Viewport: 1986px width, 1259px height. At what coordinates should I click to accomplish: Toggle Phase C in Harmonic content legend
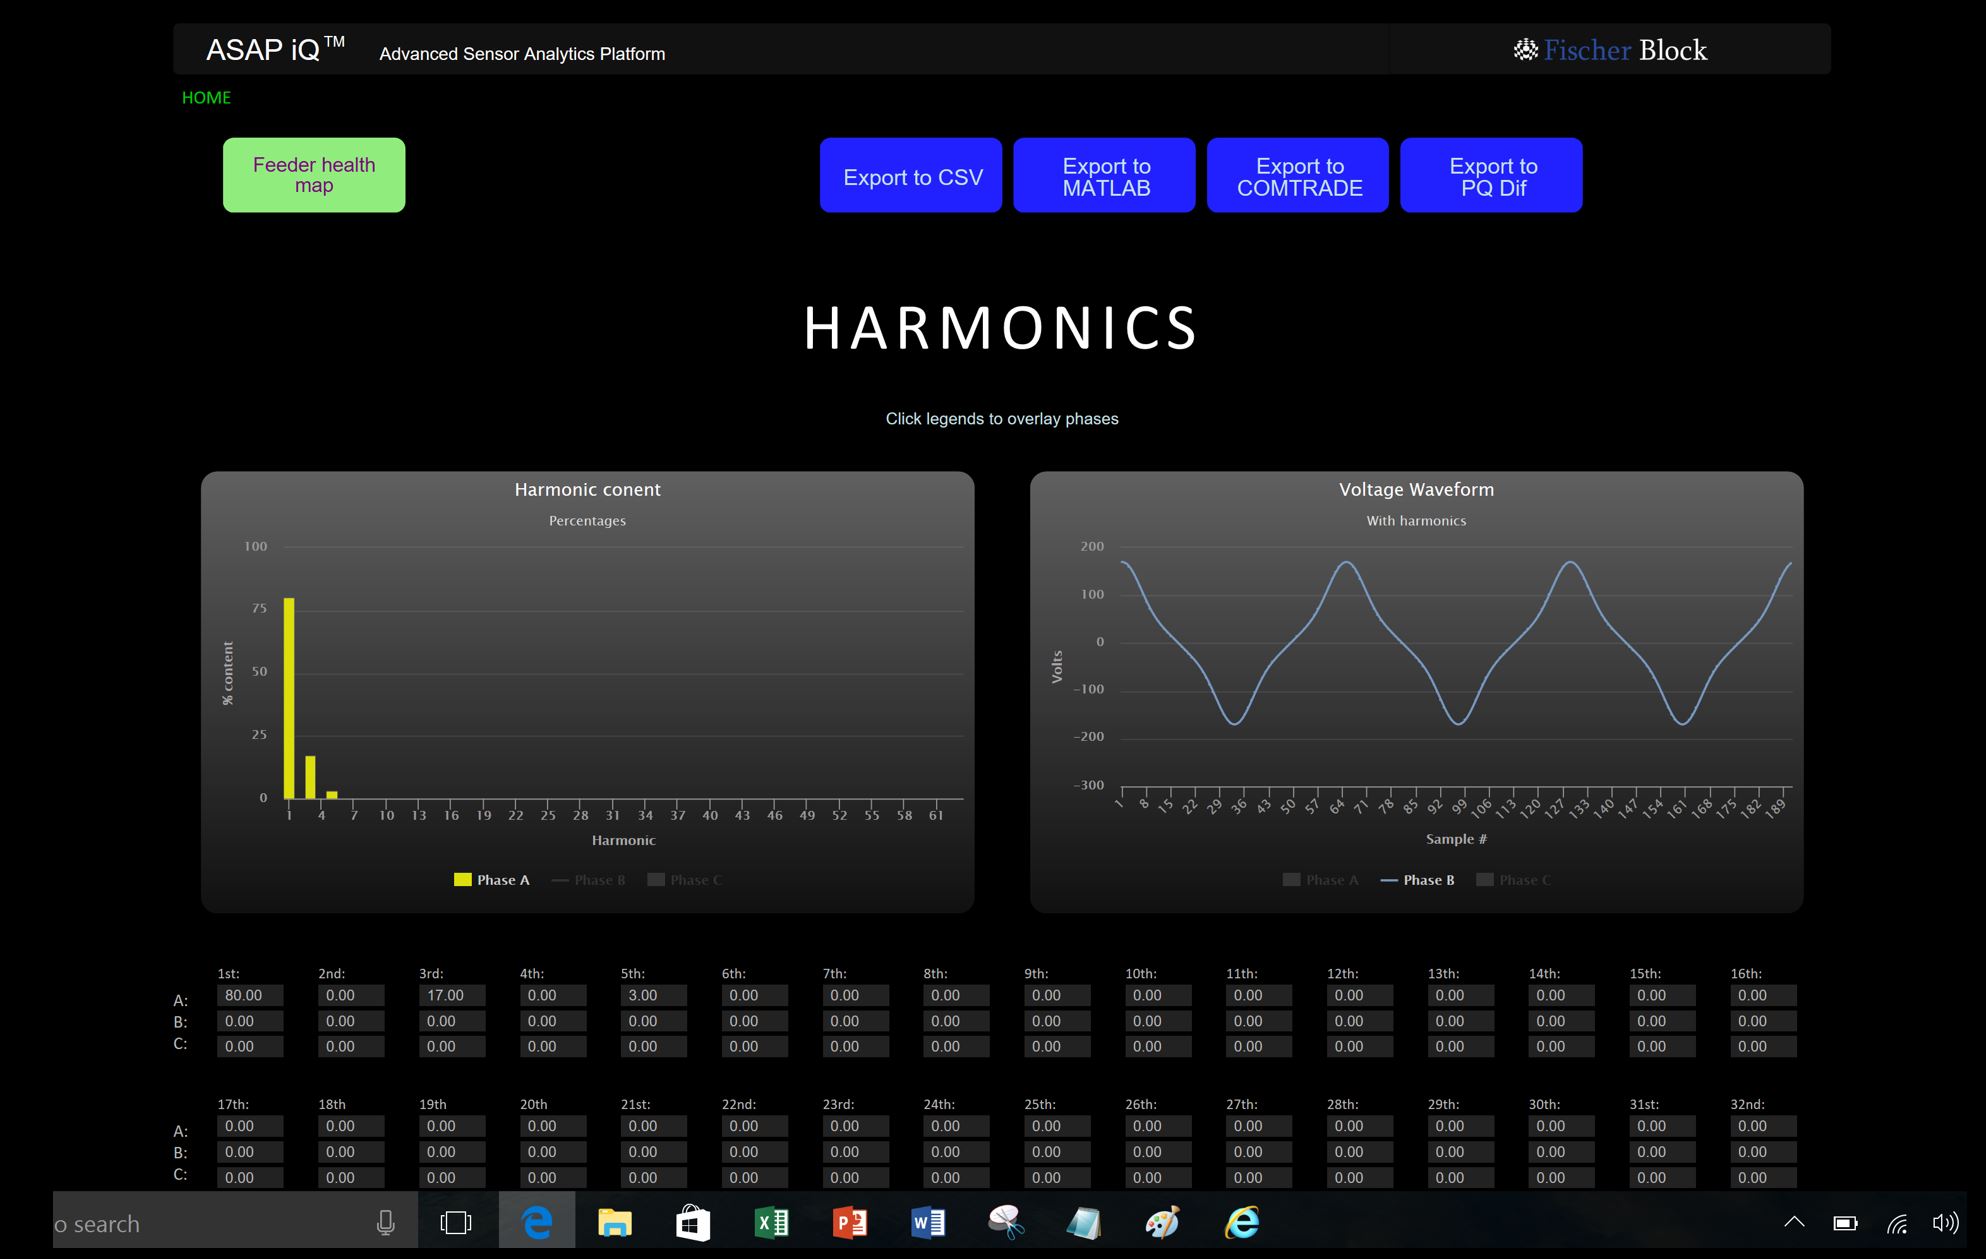[695, 880]
